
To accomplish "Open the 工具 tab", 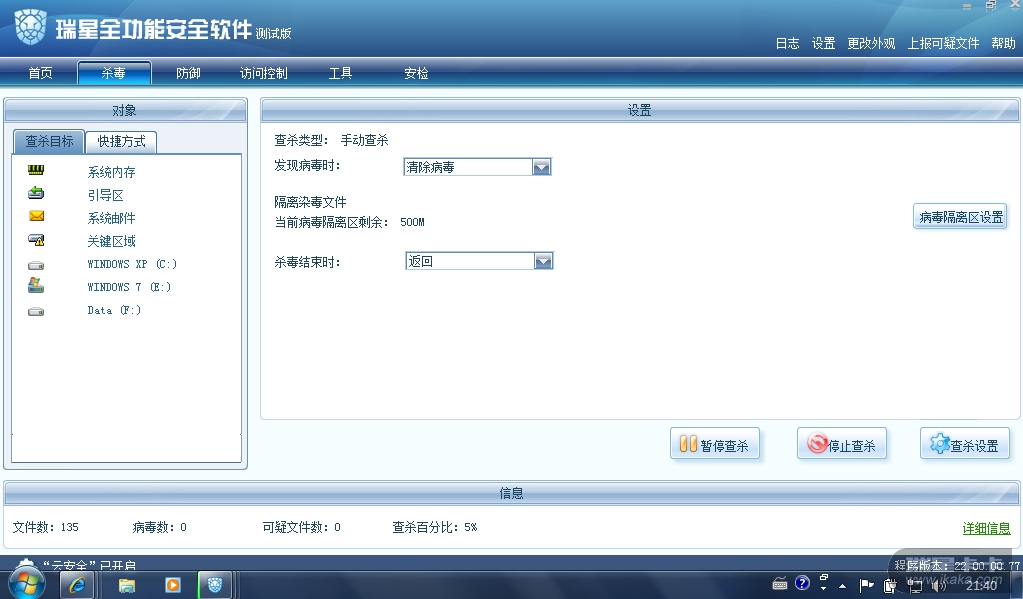I will click(x=340, y=73).
